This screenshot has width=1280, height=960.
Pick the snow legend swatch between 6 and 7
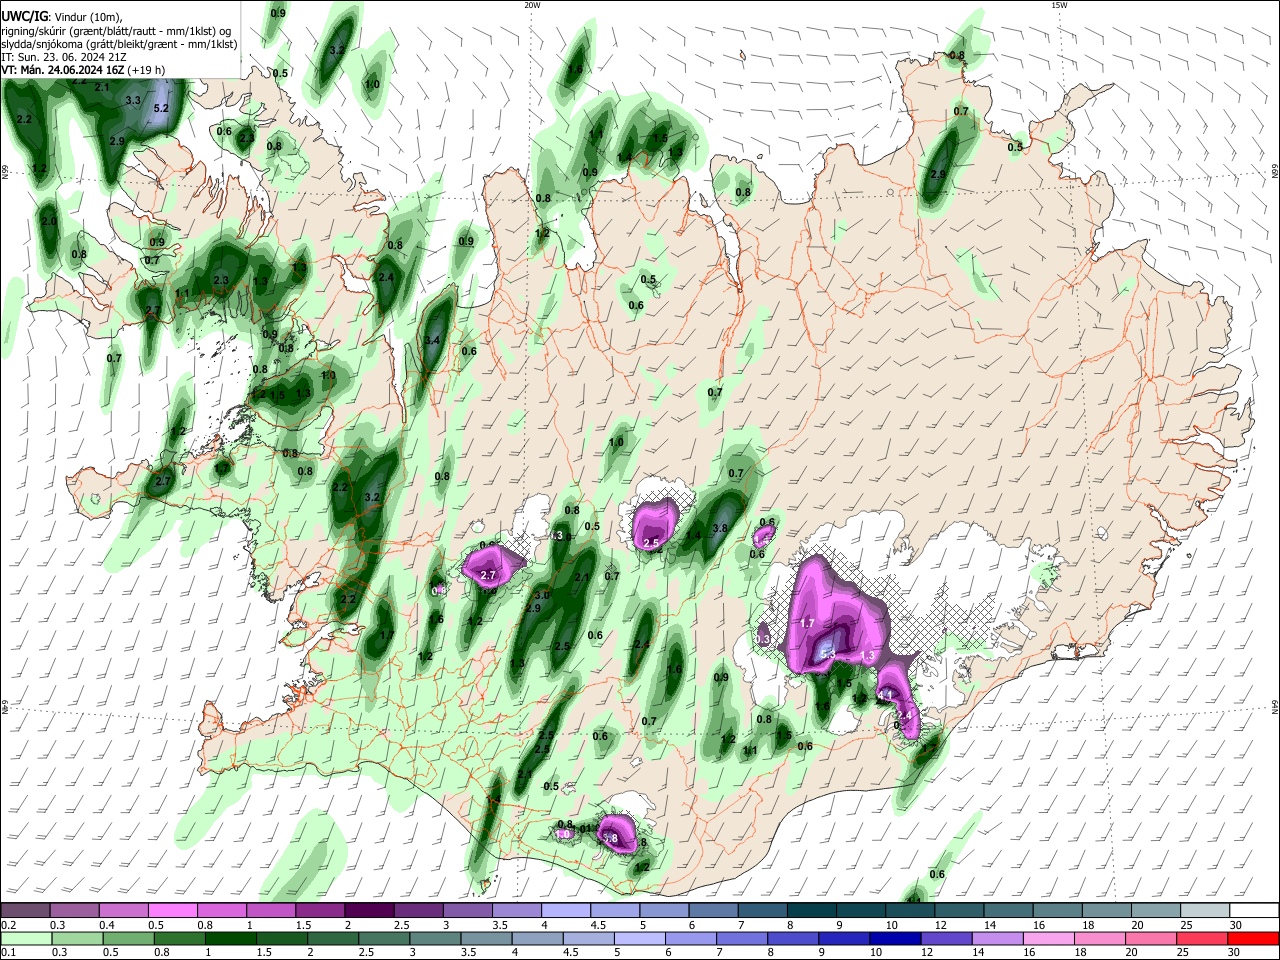713,910
